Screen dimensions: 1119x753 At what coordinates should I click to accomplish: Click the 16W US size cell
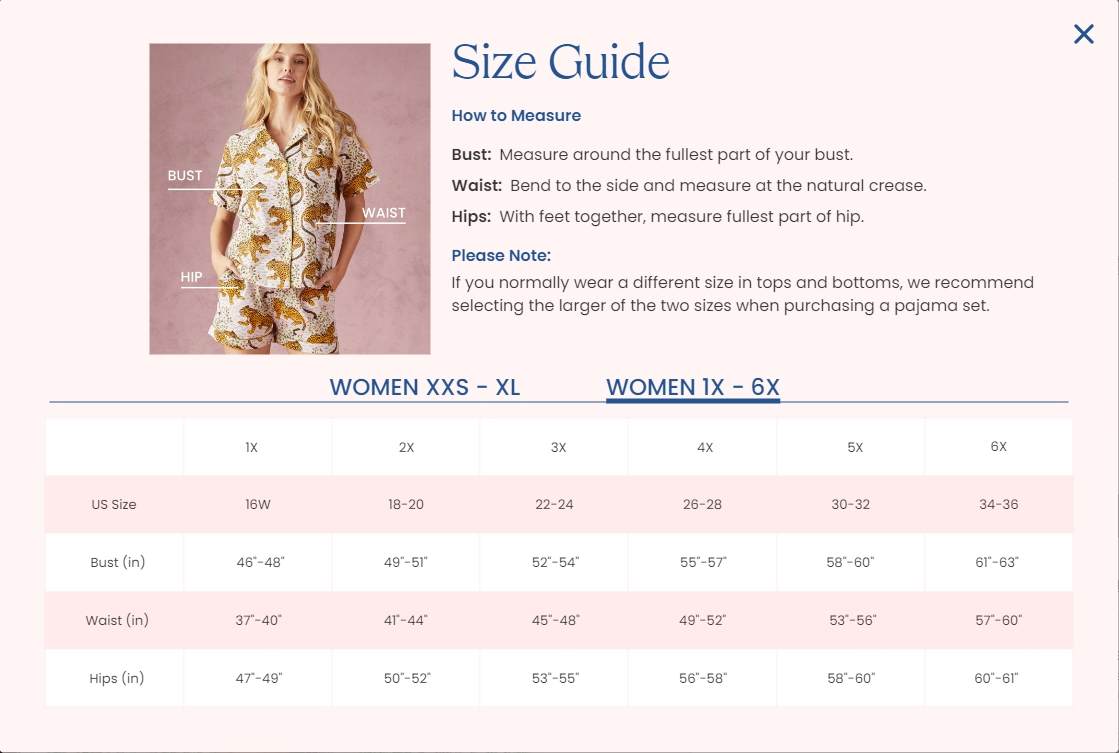point(258,505)
